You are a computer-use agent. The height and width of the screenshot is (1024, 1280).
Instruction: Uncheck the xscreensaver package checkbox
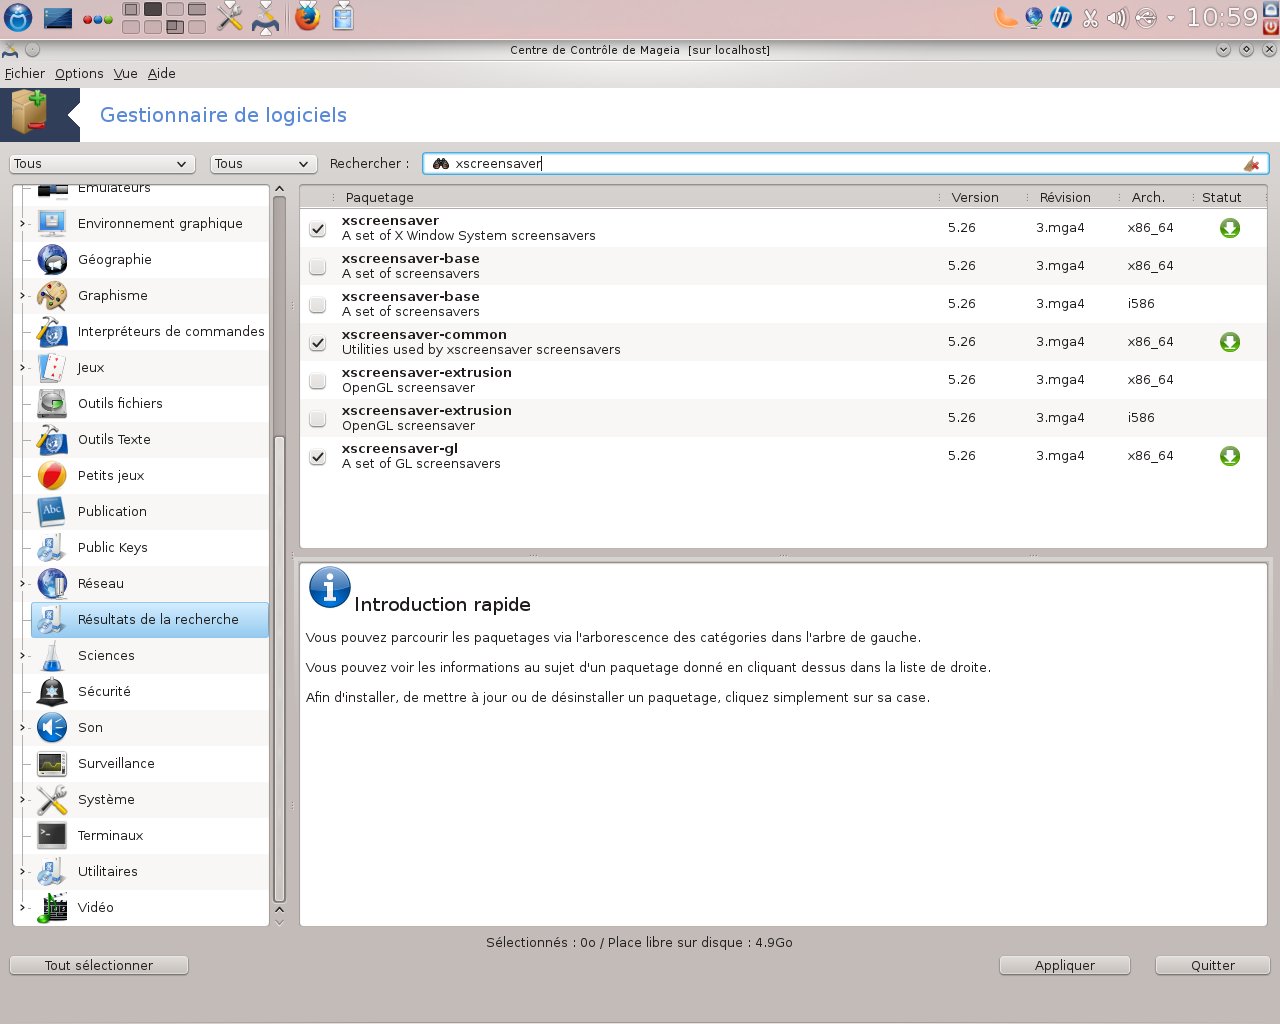(318, 229)
